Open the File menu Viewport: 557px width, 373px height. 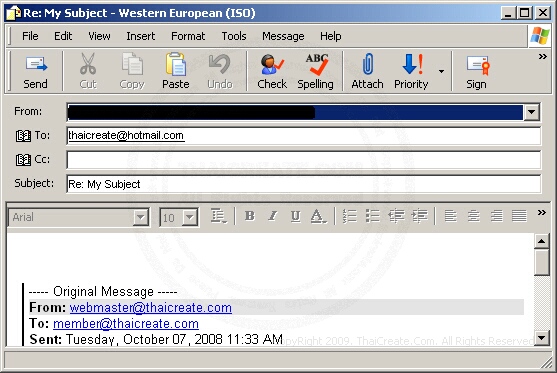[x=30, y=36]
